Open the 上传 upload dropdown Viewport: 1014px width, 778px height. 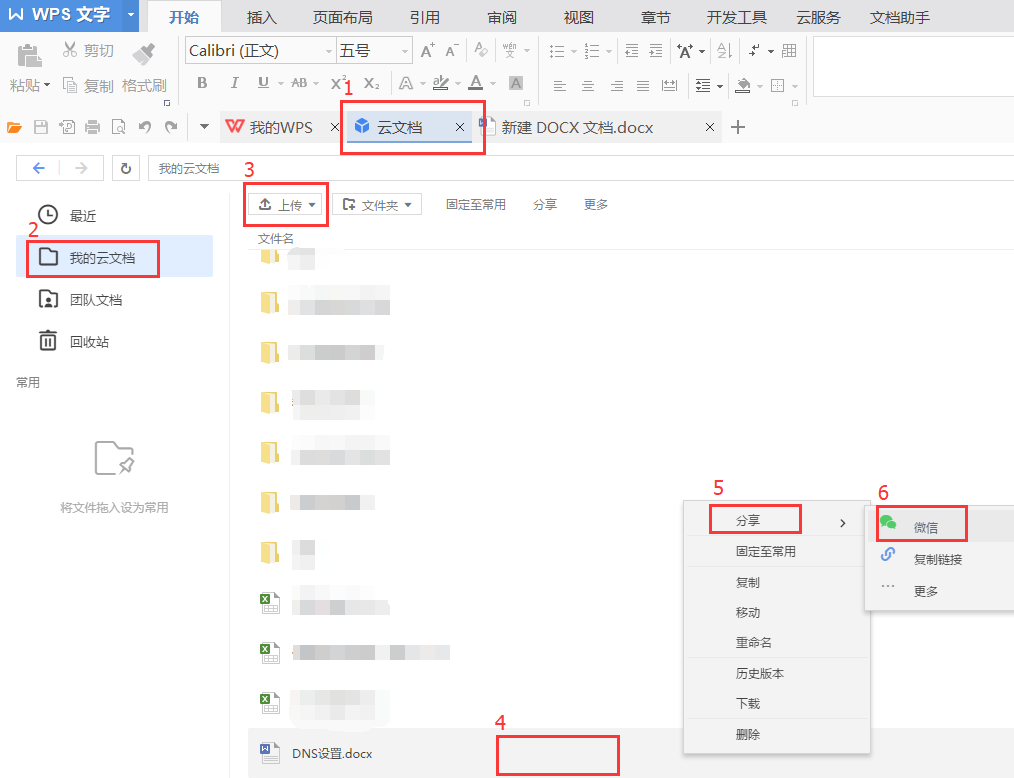(288, 205)
